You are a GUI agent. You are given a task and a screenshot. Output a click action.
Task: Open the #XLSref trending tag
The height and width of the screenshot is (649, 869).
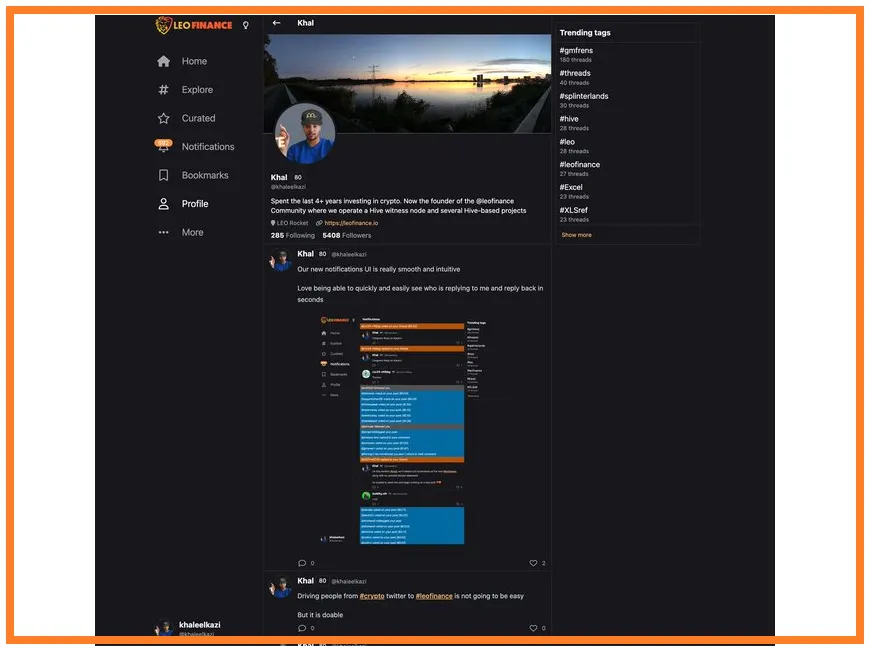573,210
